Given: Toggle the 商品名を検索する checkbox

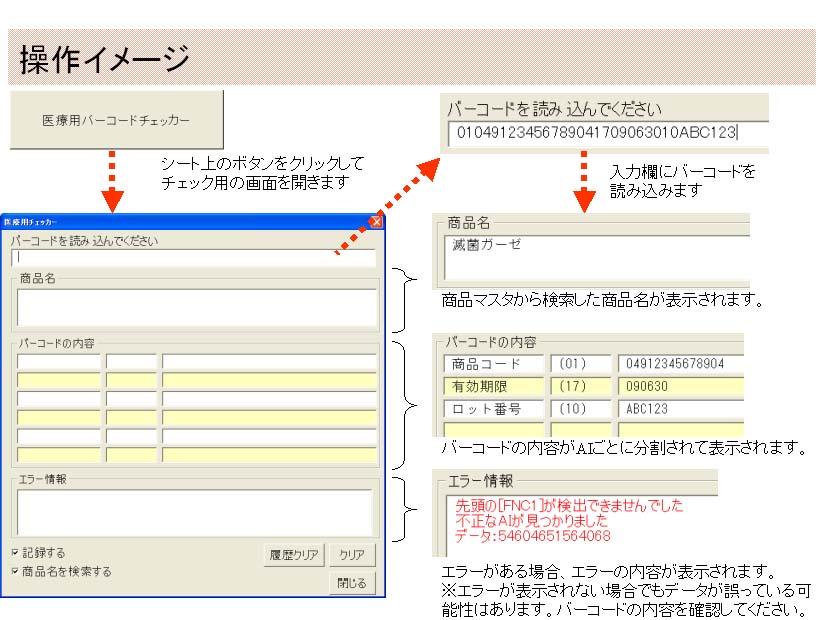Looking at the screenshot, I should coord(15,571).
